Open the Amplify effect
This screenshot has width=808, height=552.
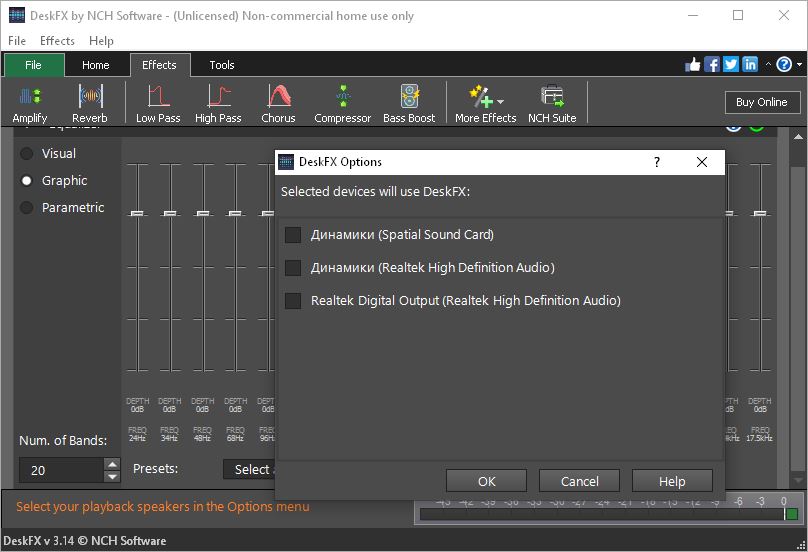pos(30,104)
